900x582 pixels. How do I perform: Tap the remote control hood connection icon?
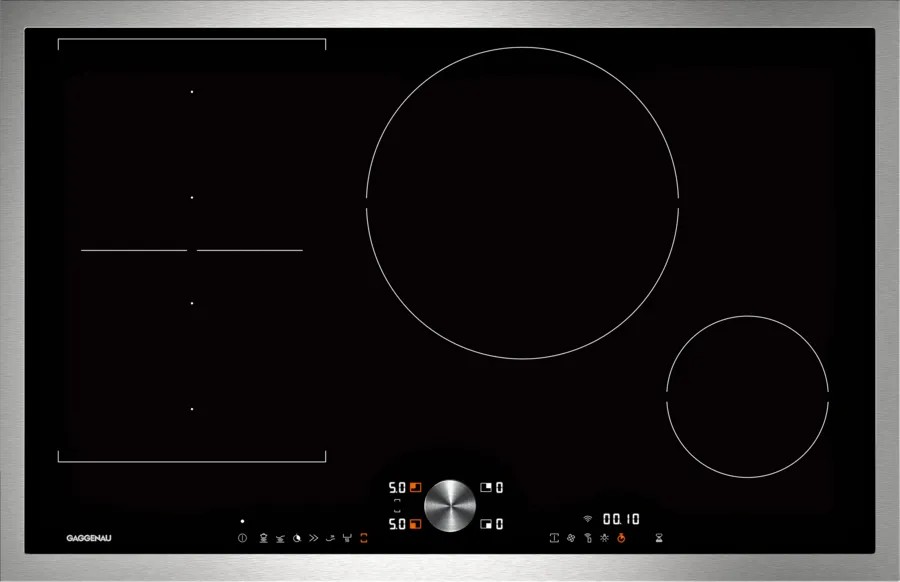coord(588,538)
